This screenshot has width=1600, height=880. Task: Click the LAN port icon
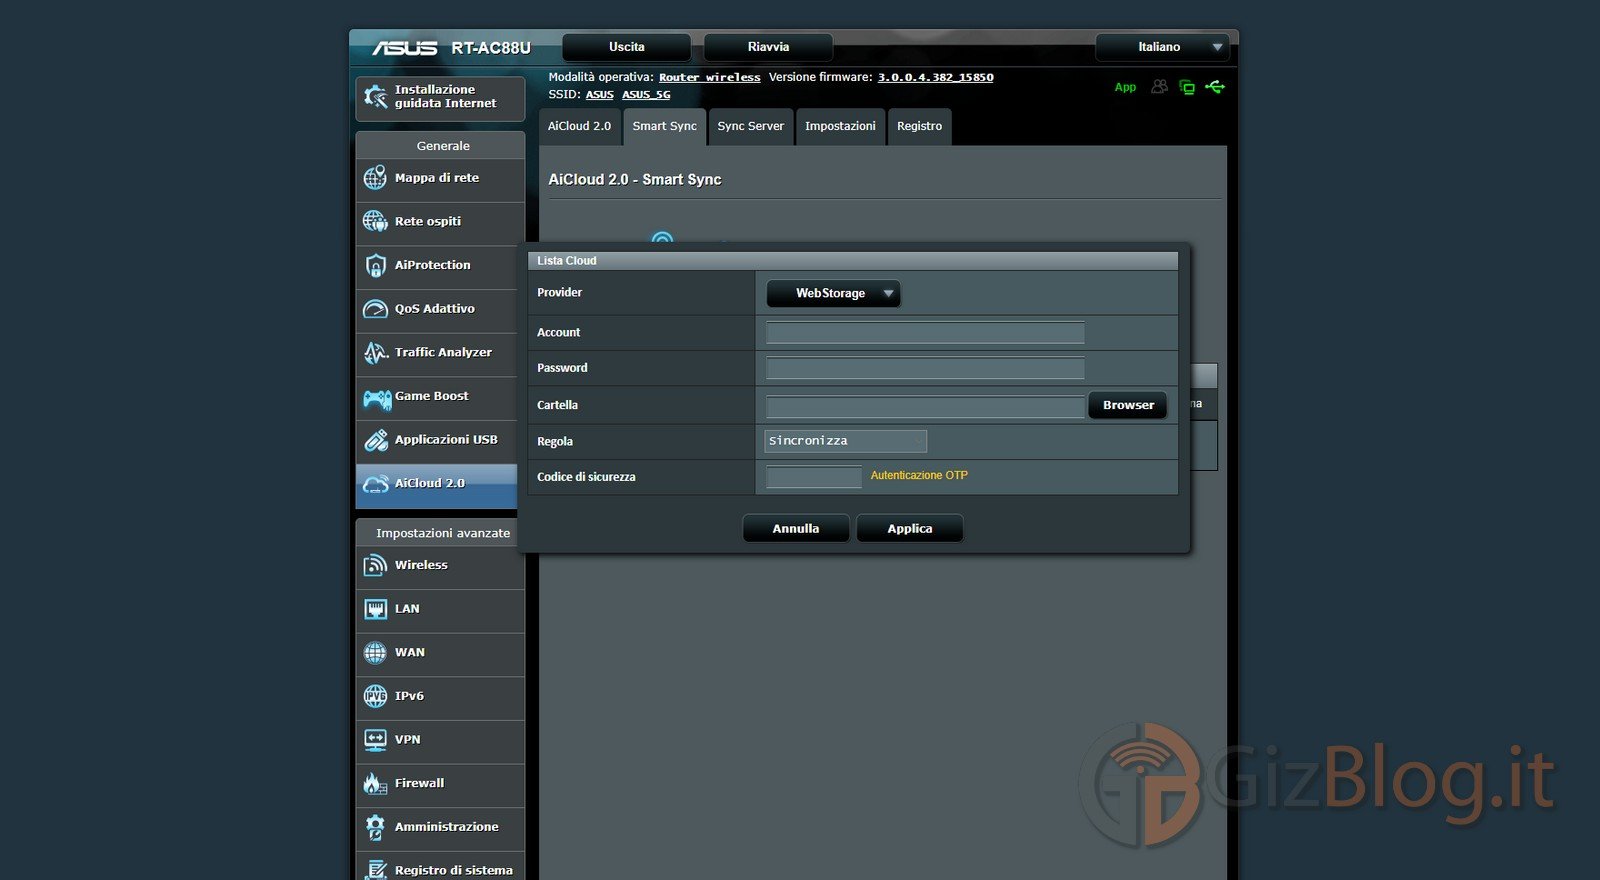375,609
